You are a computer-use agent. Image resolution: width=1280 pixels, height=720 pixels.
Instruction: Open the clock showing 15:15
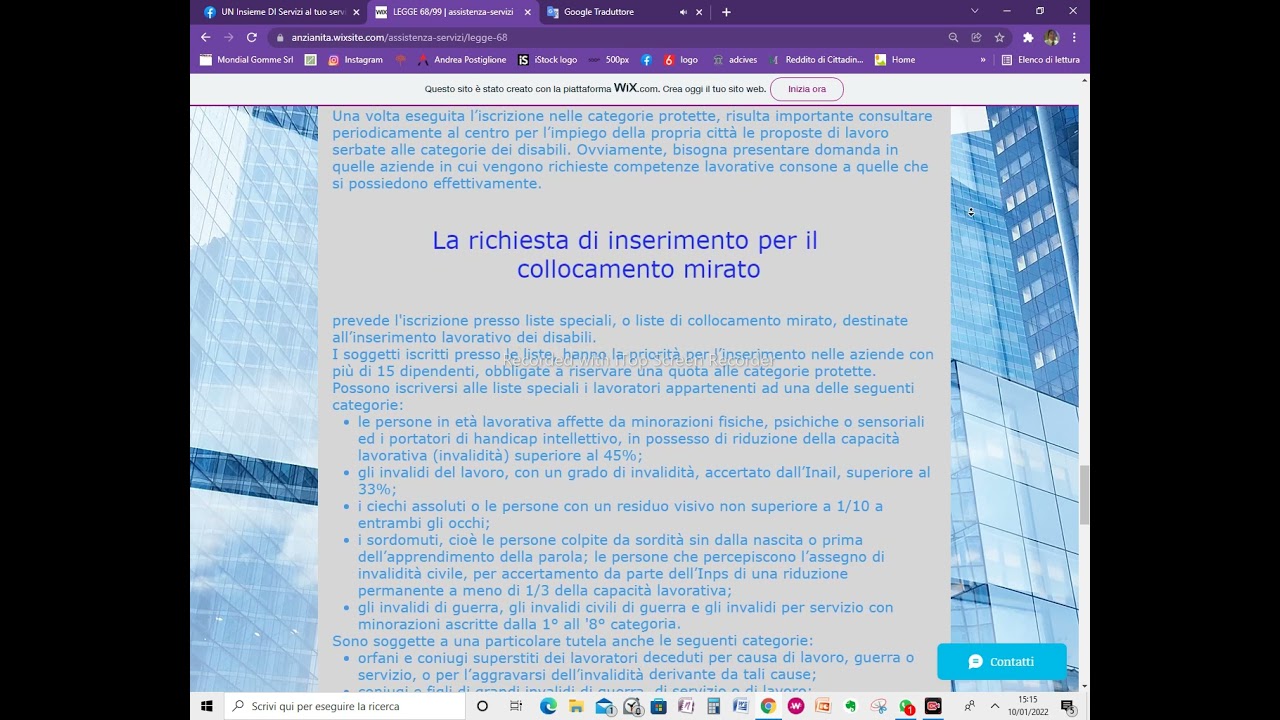[x=1027, y=706]
